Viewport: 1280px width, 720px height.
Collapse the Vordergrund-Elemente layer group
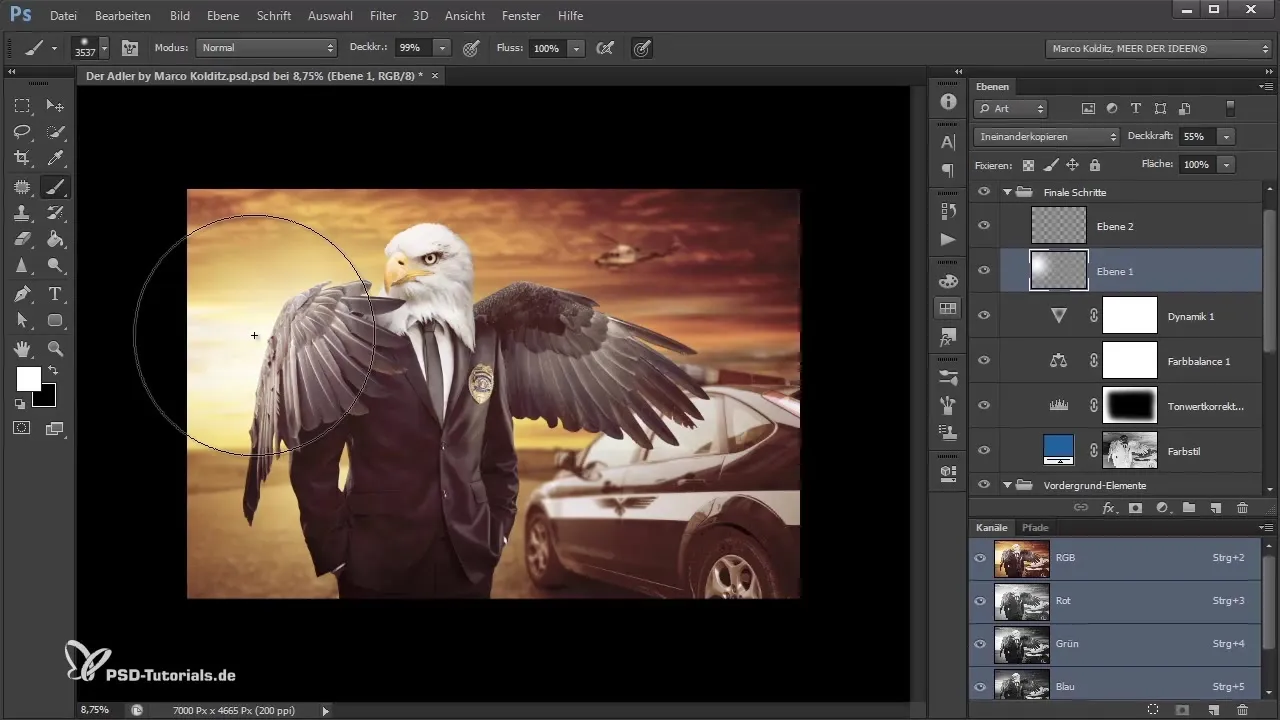[x=1007, y=485]
